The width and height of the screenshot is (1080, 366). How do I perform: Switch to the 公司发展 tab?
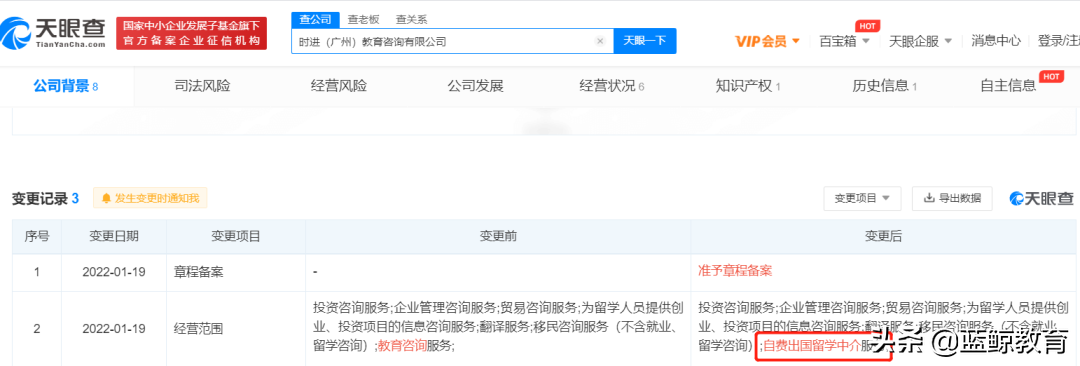475,86
